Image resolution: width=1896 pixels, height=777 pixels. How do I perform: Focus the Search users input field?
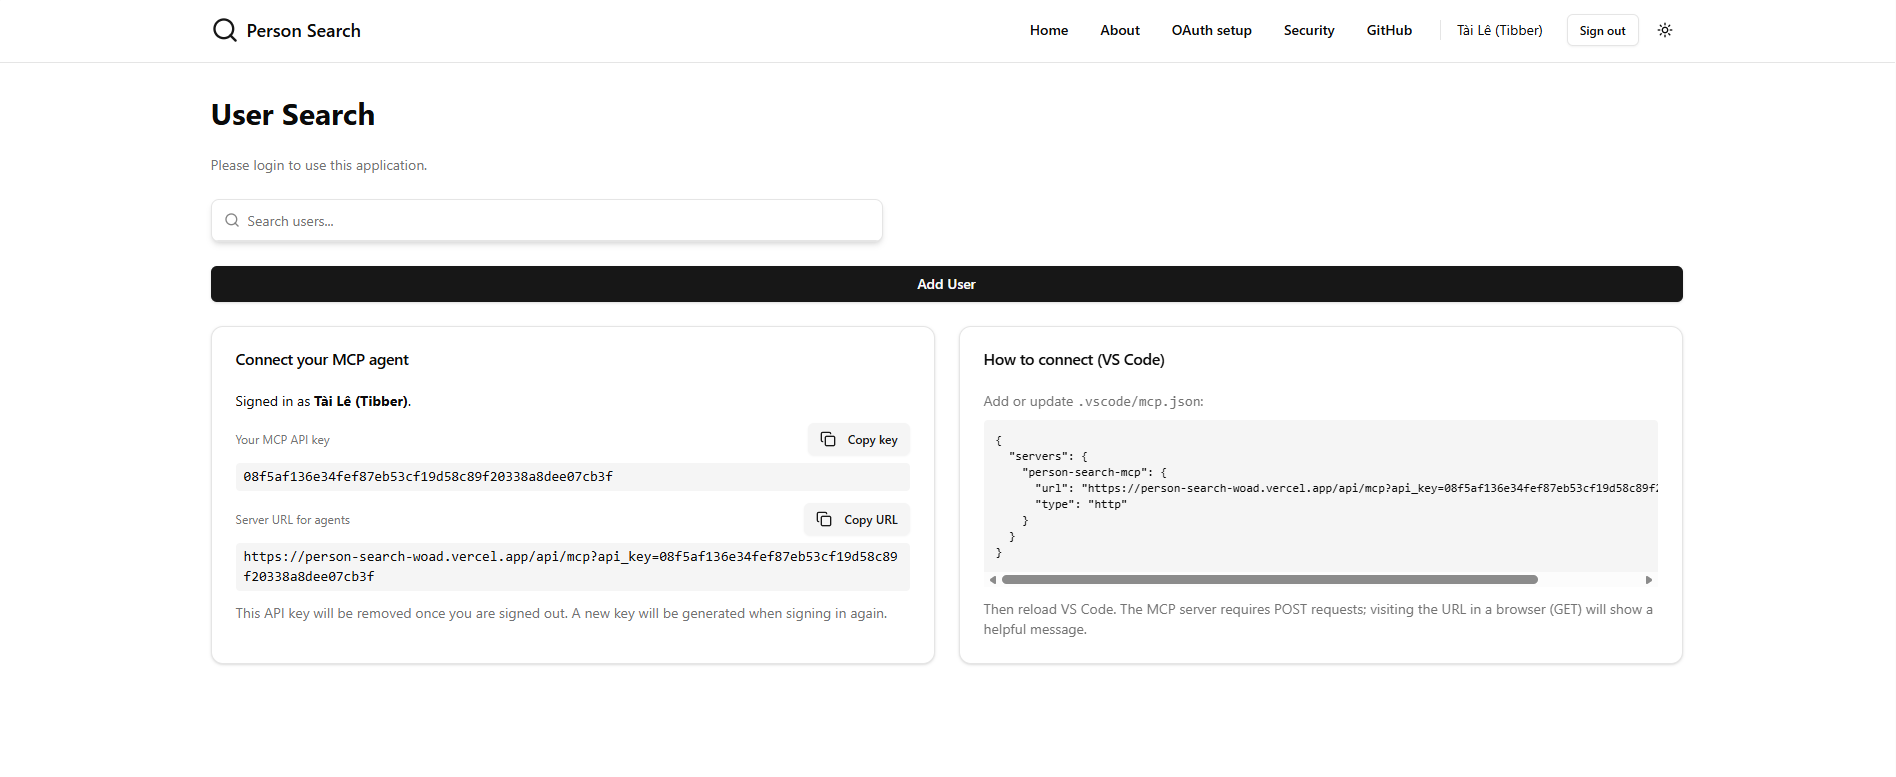pyautogui.click(x=546, y=220)
